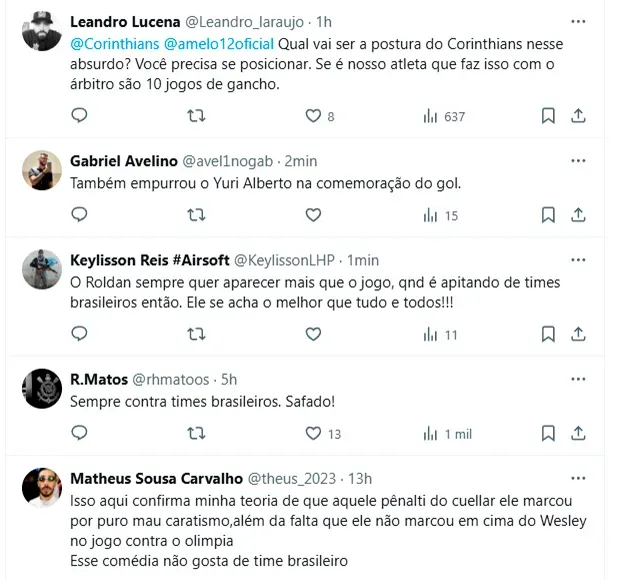Share Gabriel Avelino's tweet

pyautogui.click(x=578, y=215)
